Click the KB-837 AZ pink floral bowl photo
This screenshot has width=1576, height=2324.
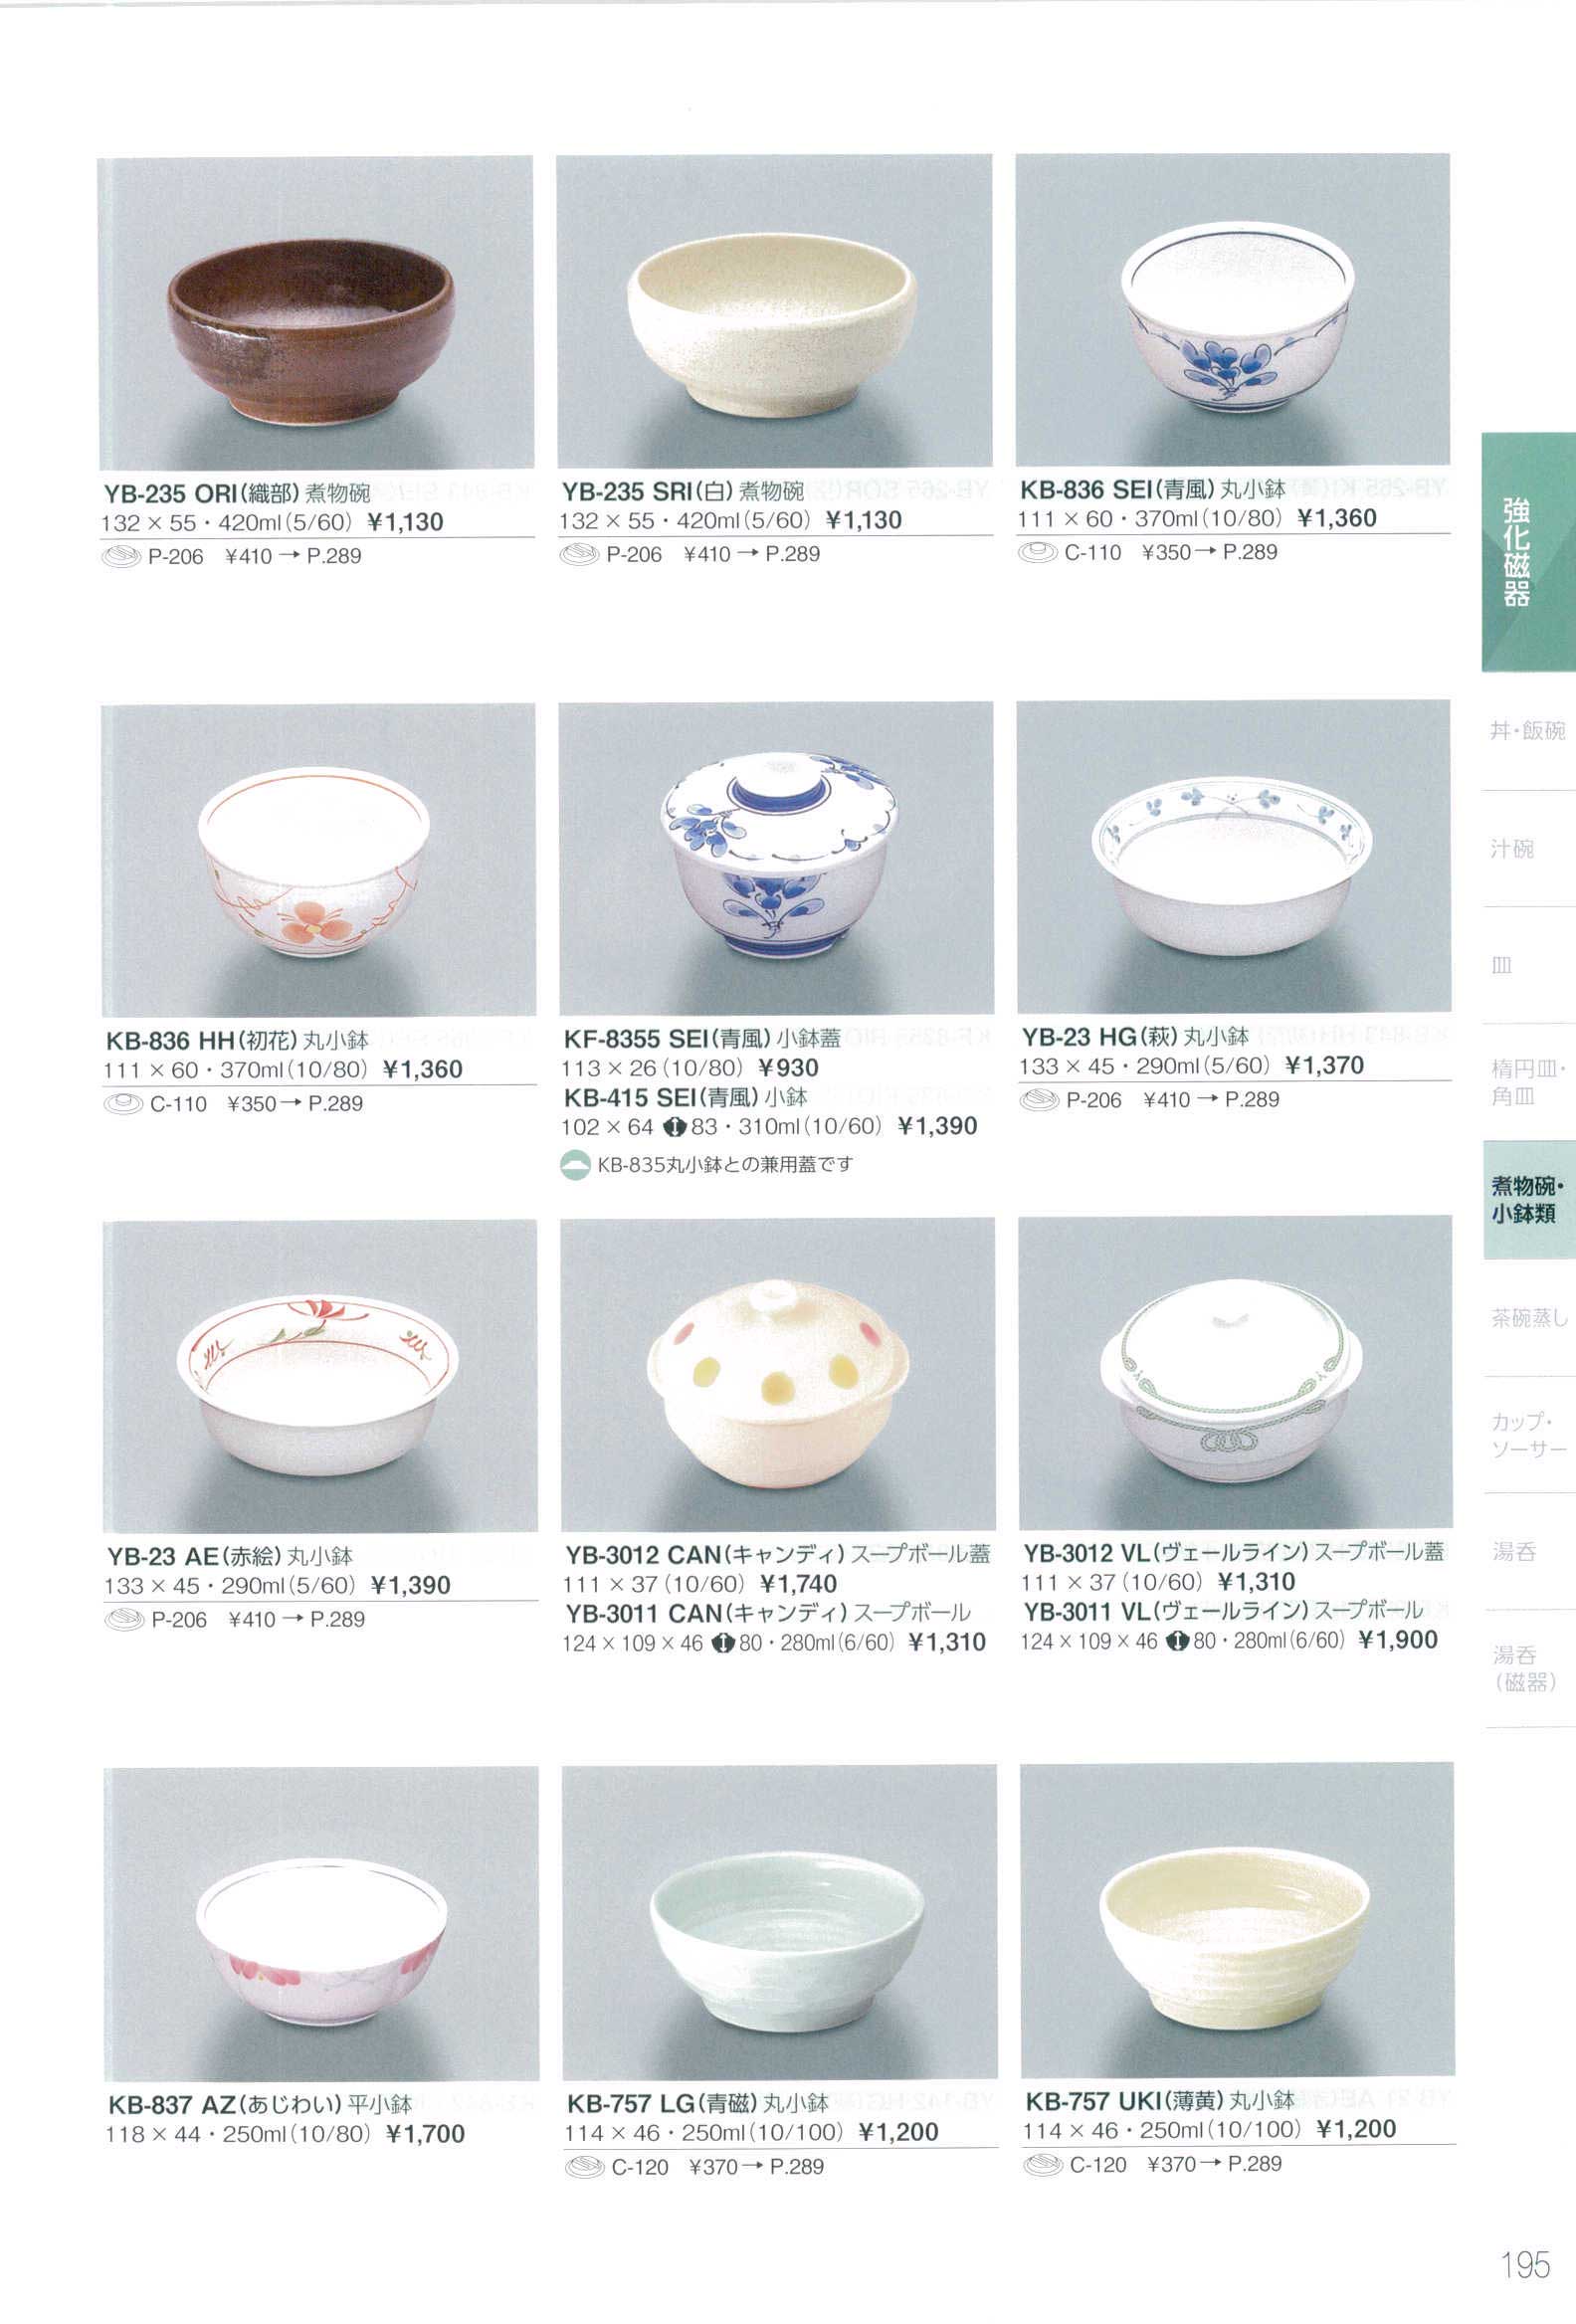pos(321,1923)
